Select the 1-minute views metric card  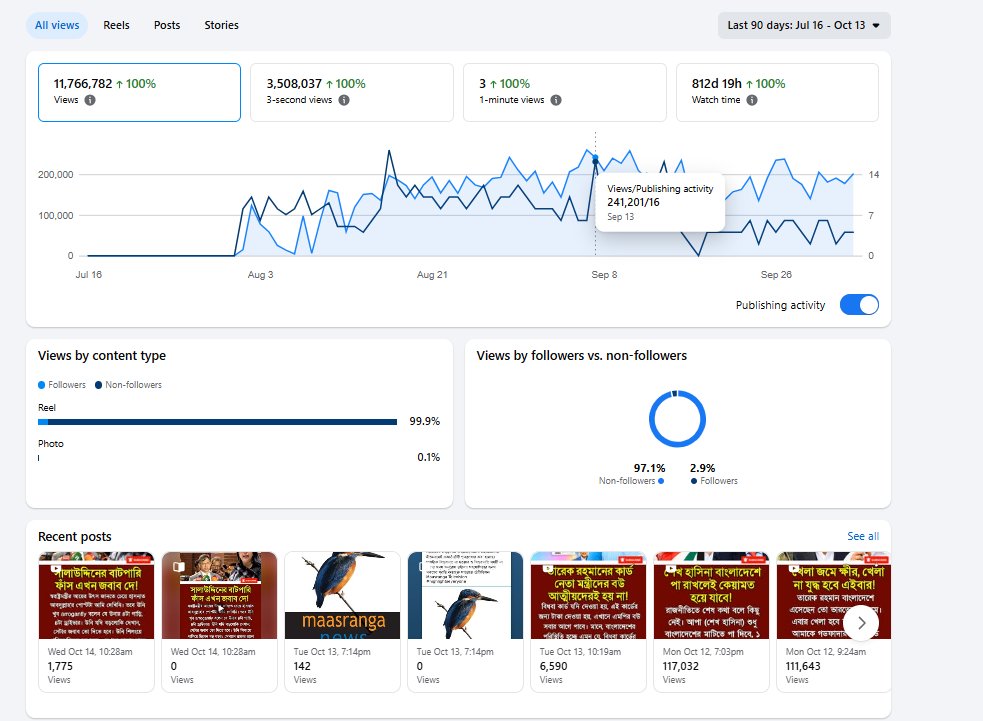point(565,92)
